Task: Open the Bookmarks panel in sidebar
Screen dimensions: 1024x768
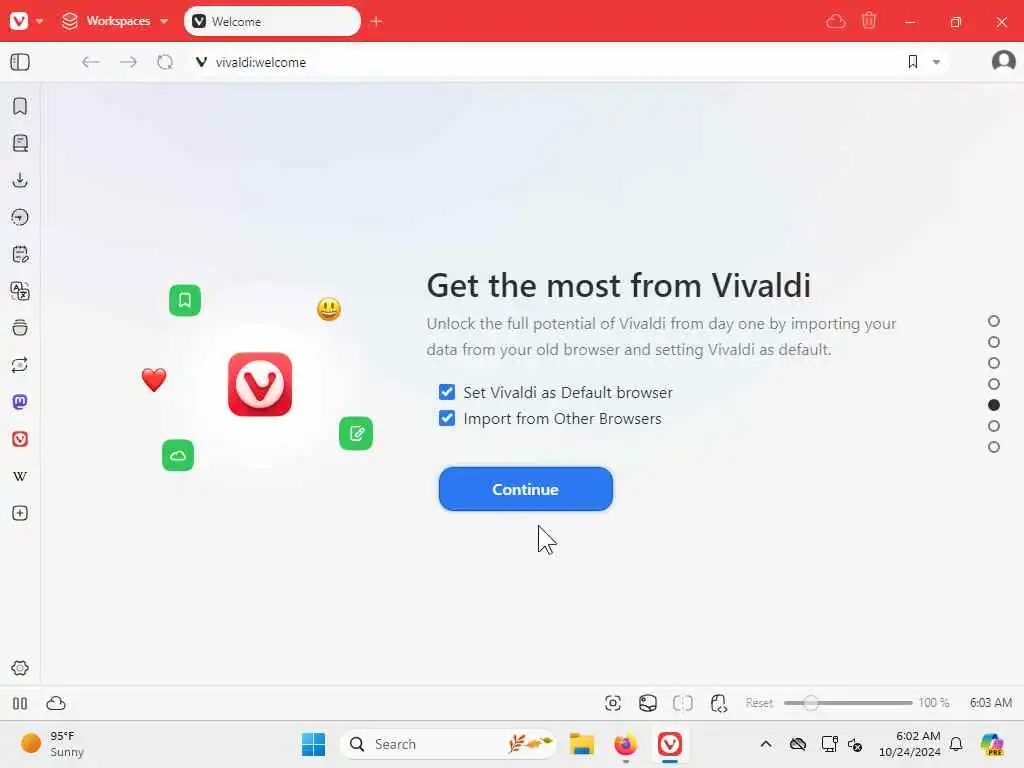Action: click(20, 106)
